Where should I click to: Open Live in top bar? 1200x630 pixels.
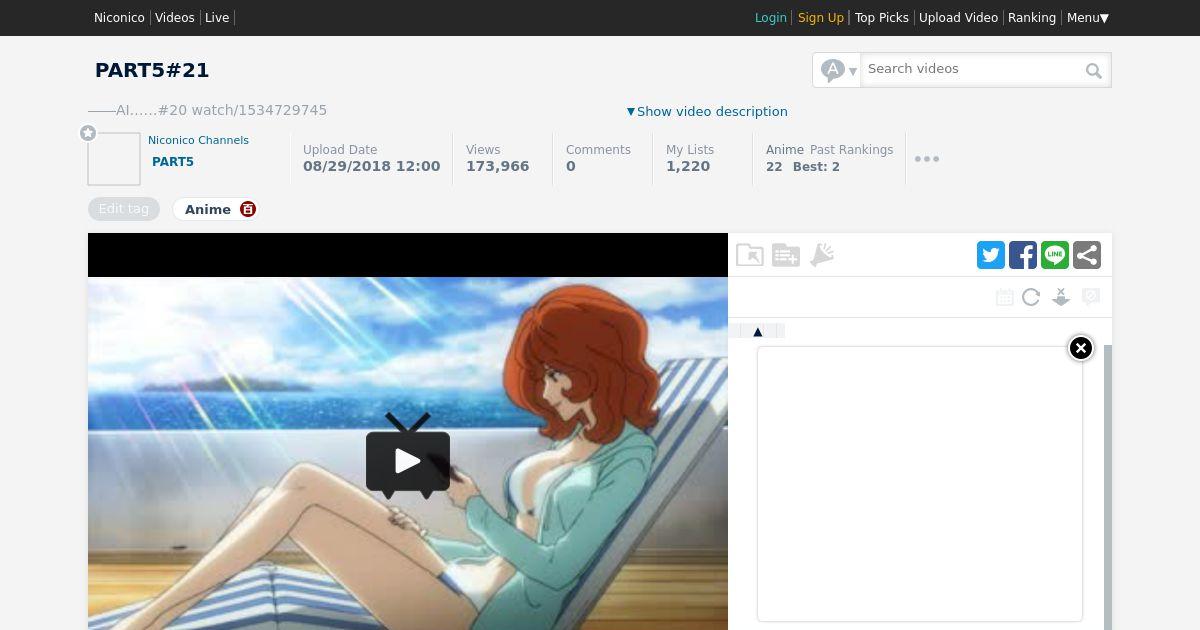tap(217, 17)
